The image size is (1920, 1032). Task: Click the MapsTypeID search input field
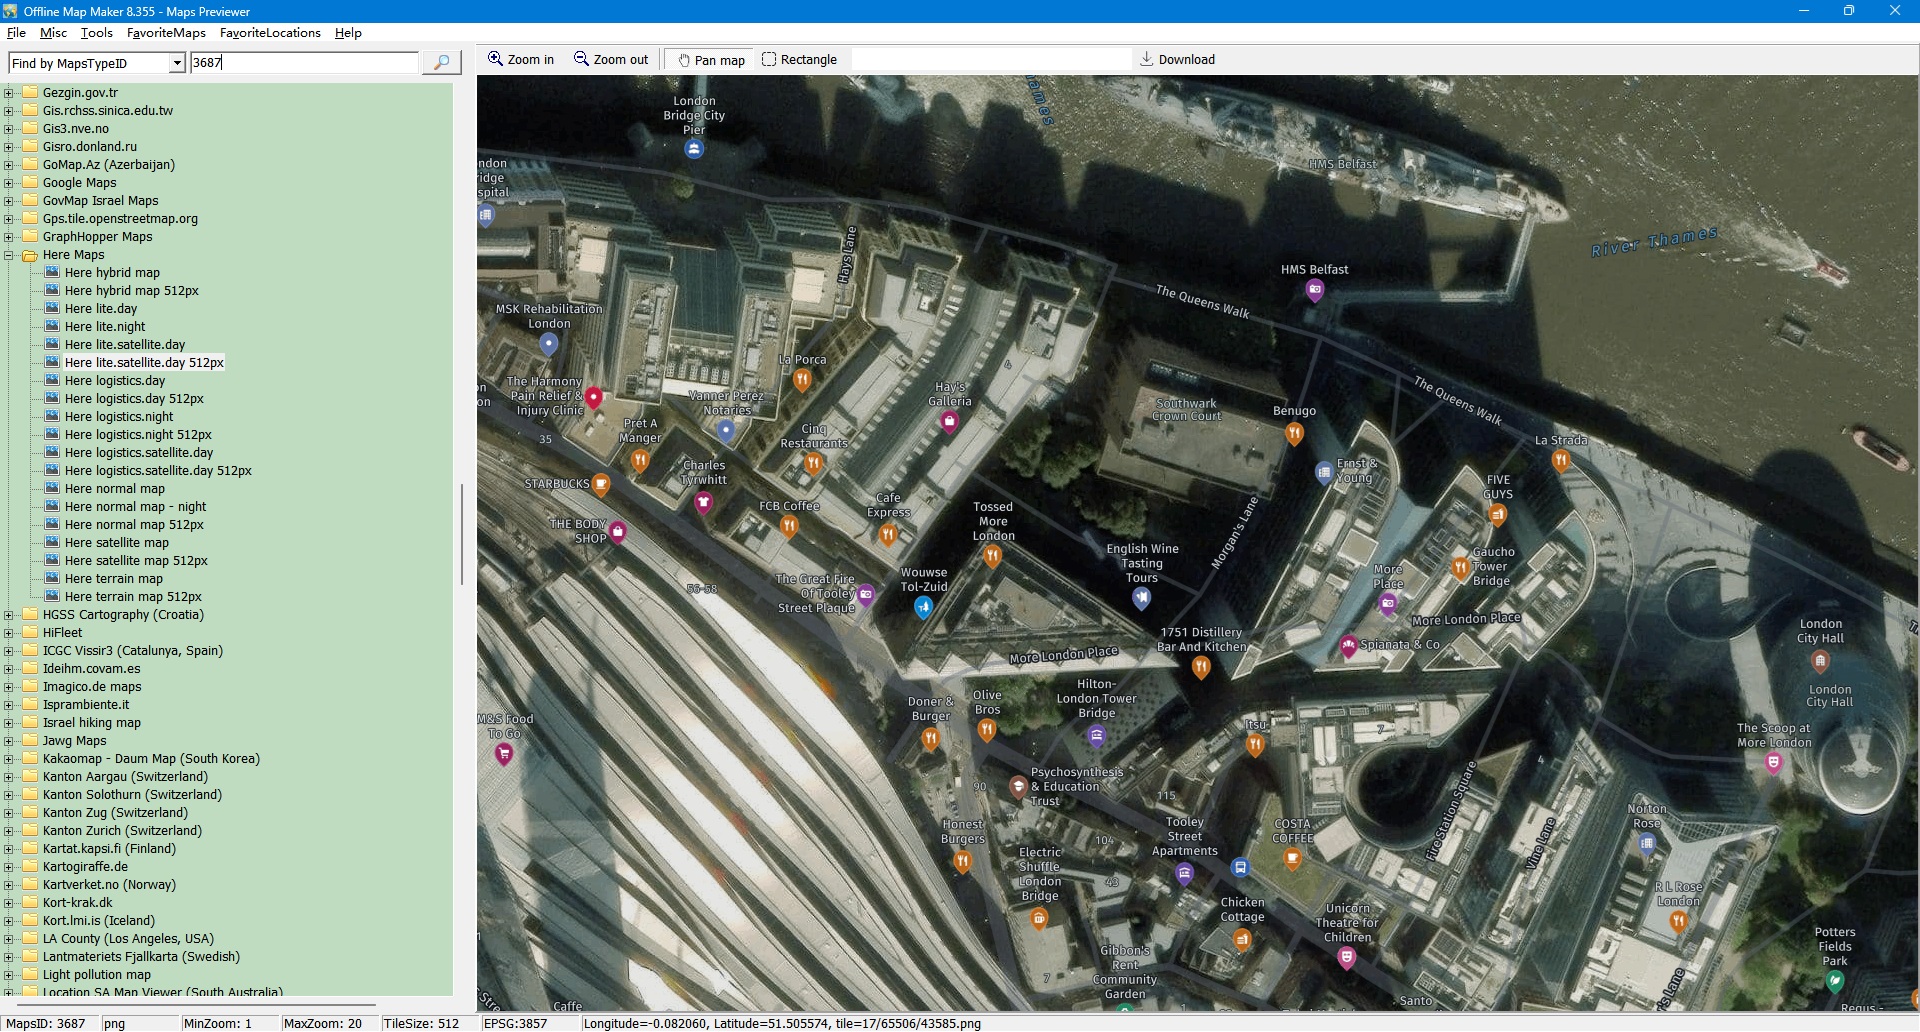click(304, 62)
